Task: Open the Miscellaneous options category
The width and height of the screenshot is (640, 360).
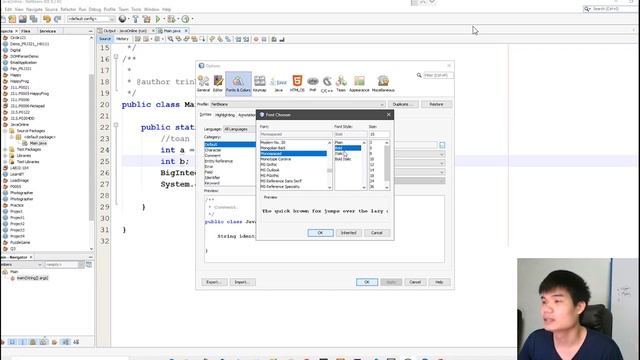Action: (383, 84)
